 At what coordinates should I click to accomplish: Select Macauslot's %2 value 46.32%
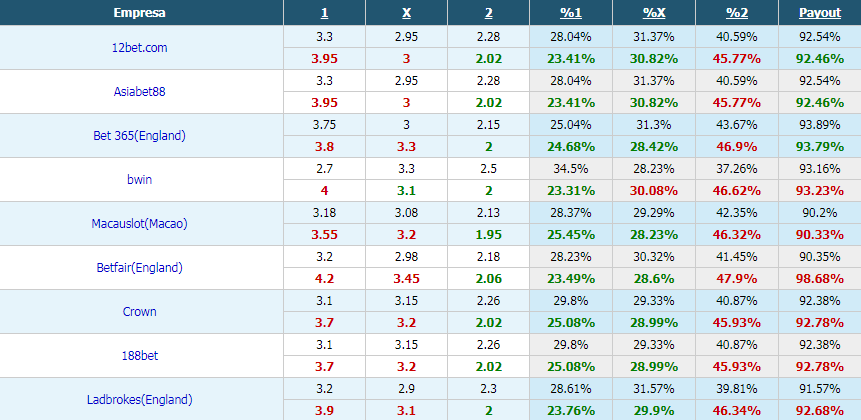coord(736,234)
